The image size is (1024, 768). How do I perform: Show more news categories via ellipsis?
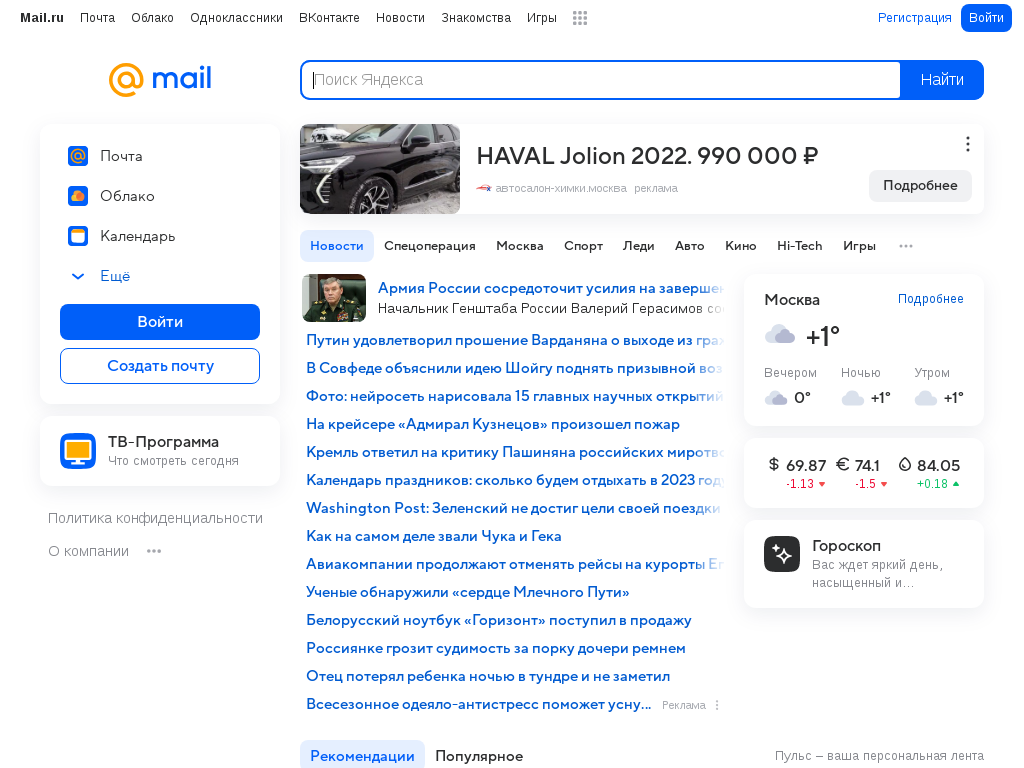pyautogui.click(x=906, y=246)
